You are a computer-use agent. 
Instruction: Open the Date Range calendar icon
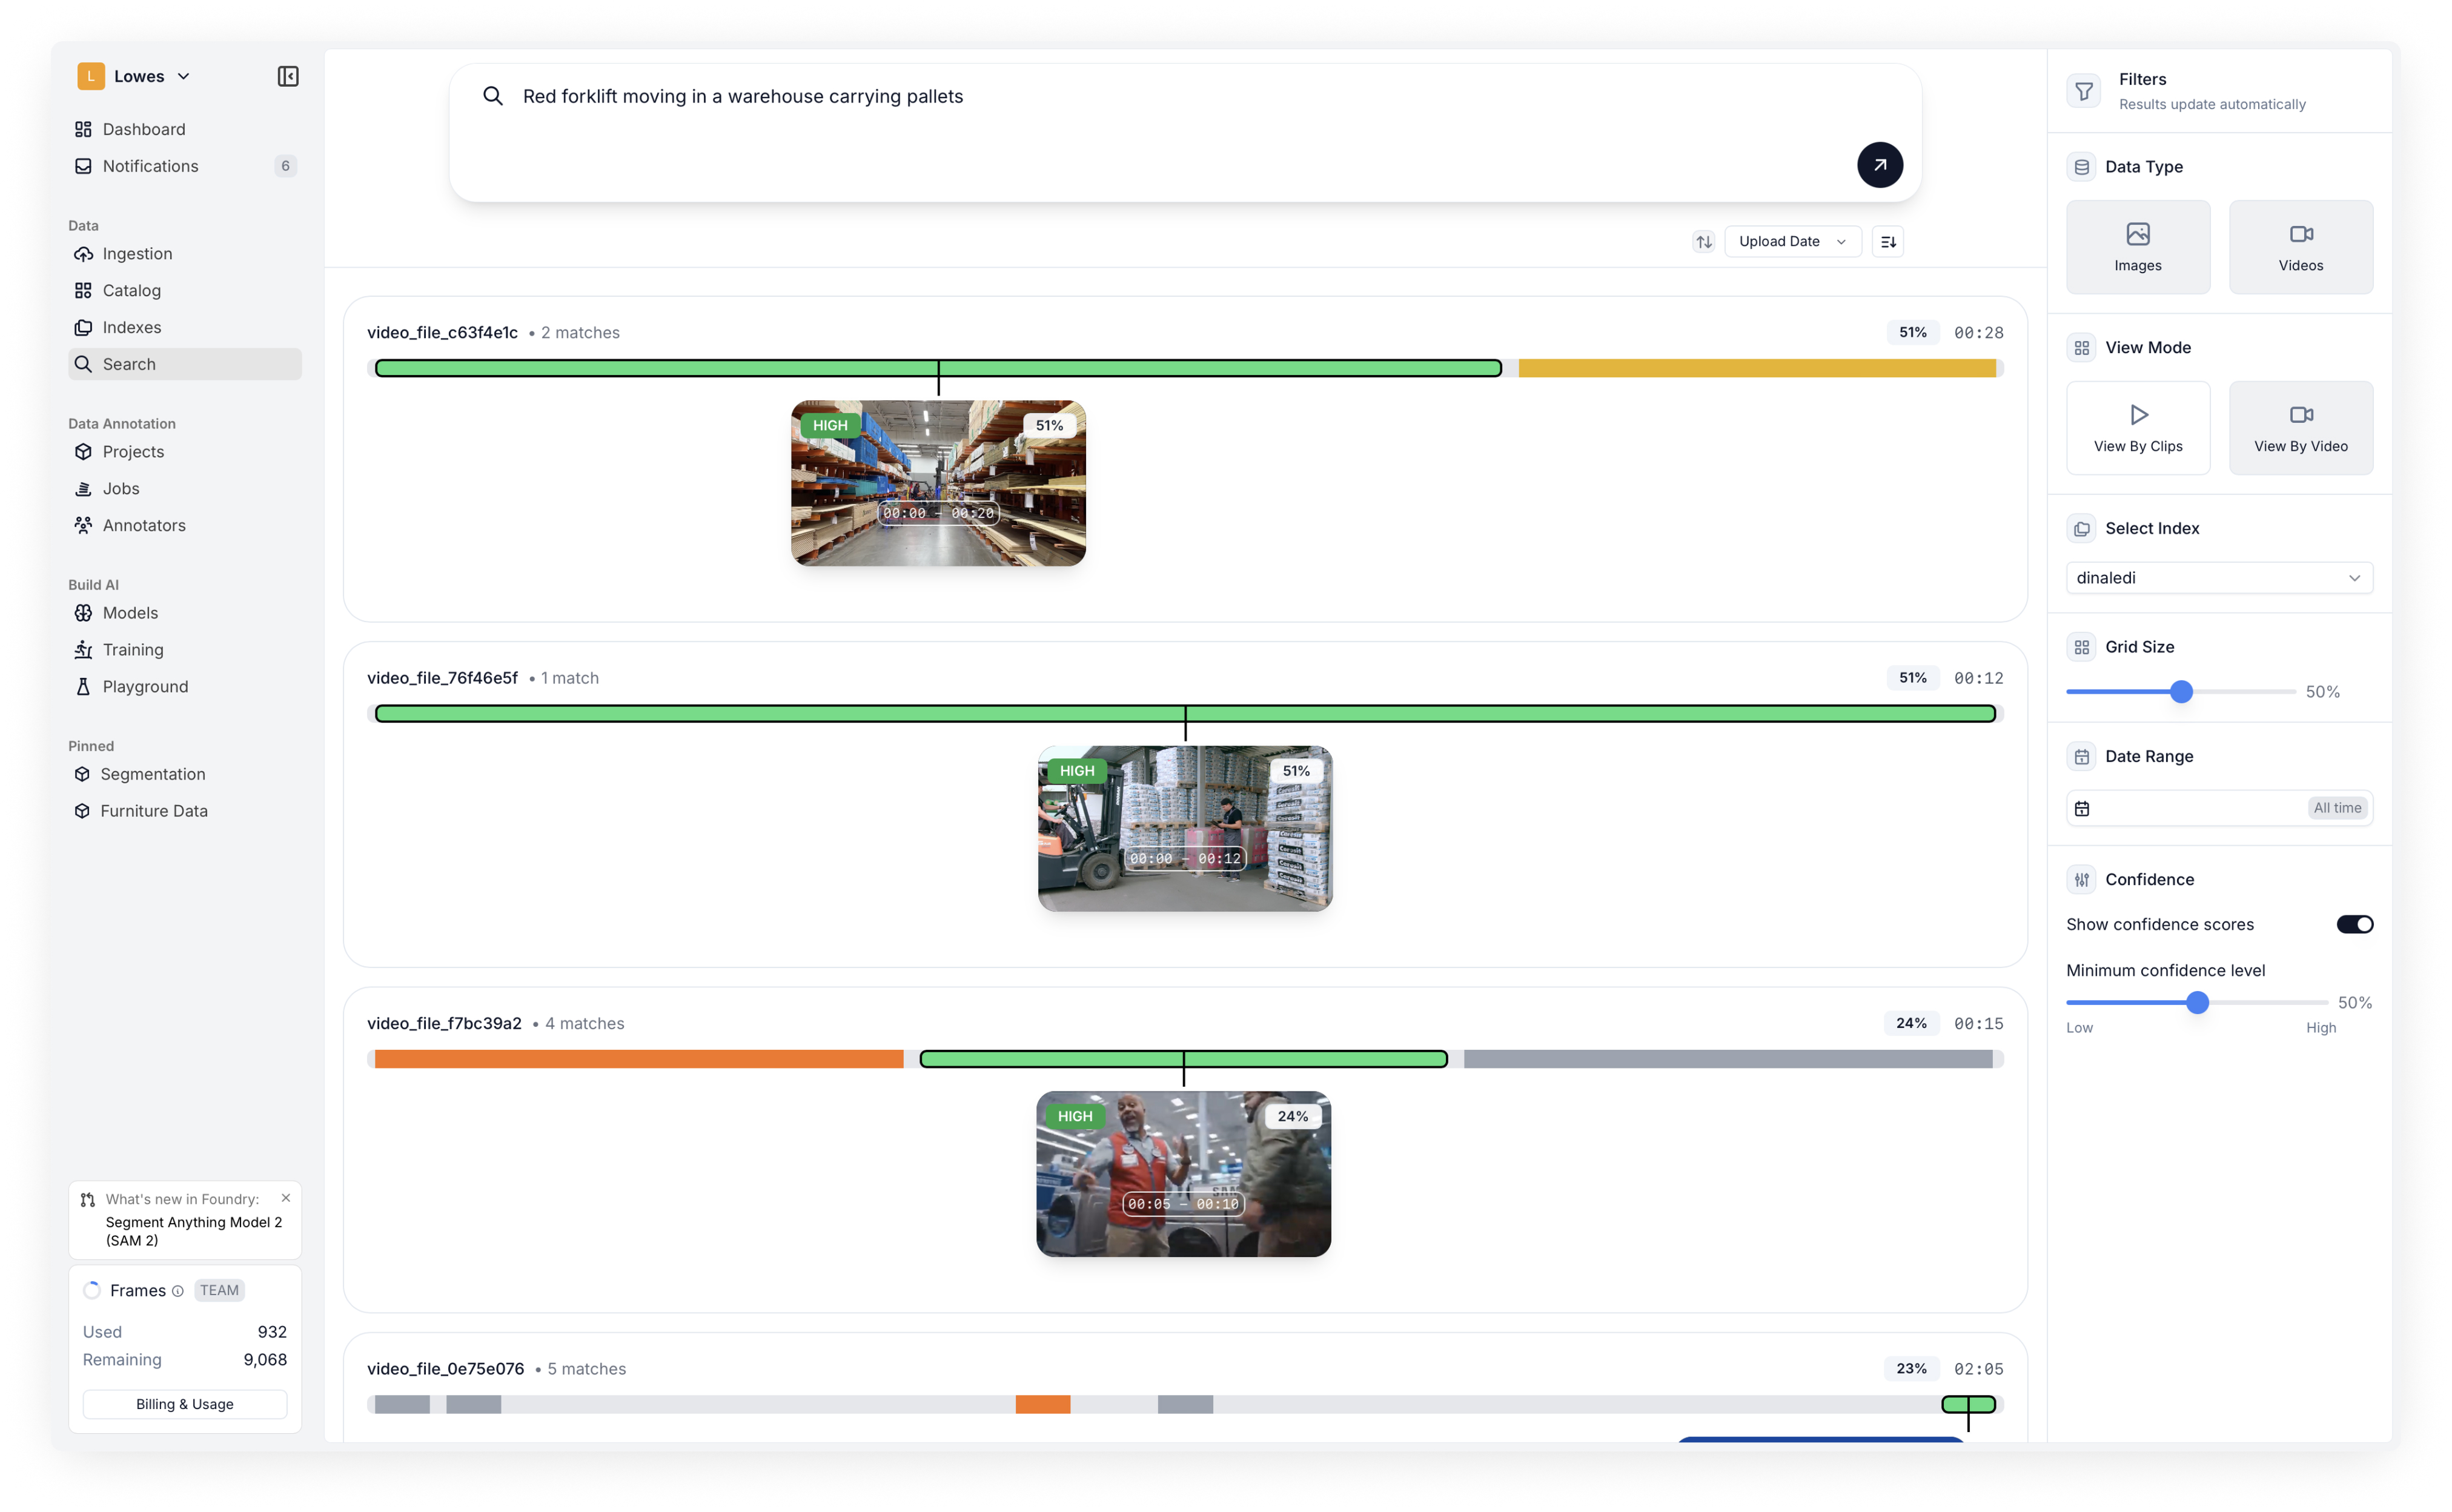2082,808
